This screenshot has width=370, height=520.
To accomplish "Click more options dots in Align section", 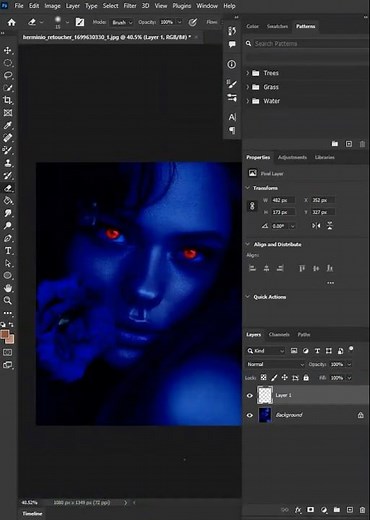I will [x=330, y=283].
